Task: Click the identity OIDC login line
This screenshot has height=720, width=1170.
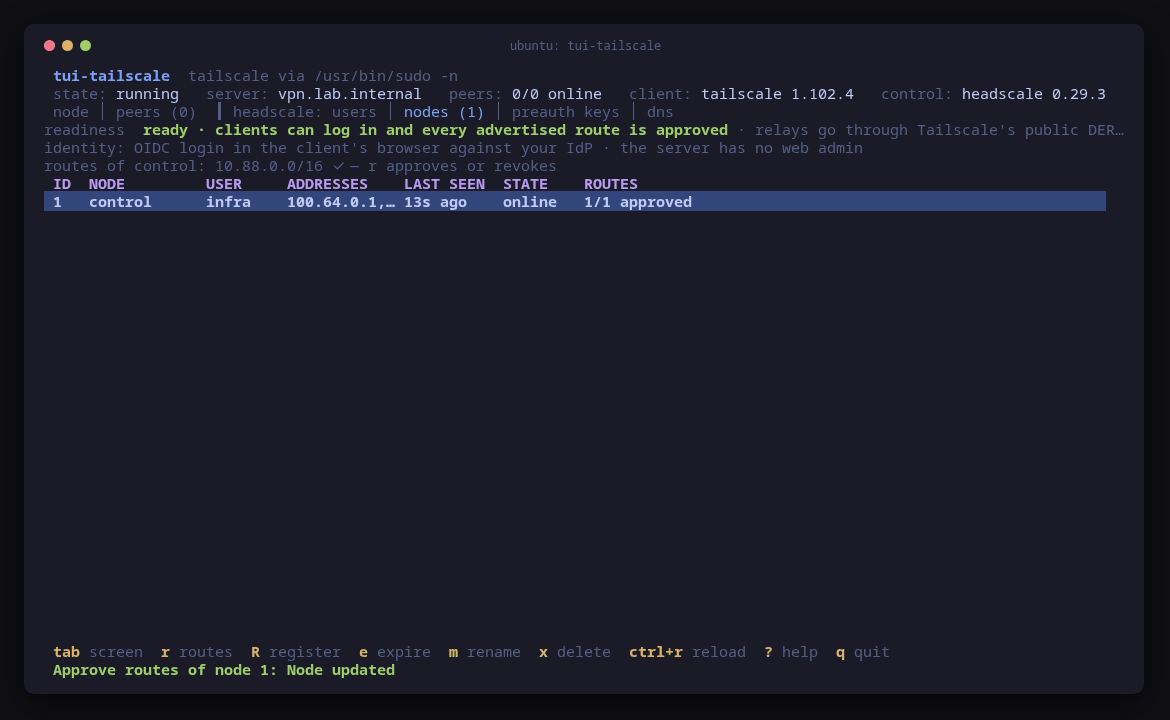Action: 453,148
